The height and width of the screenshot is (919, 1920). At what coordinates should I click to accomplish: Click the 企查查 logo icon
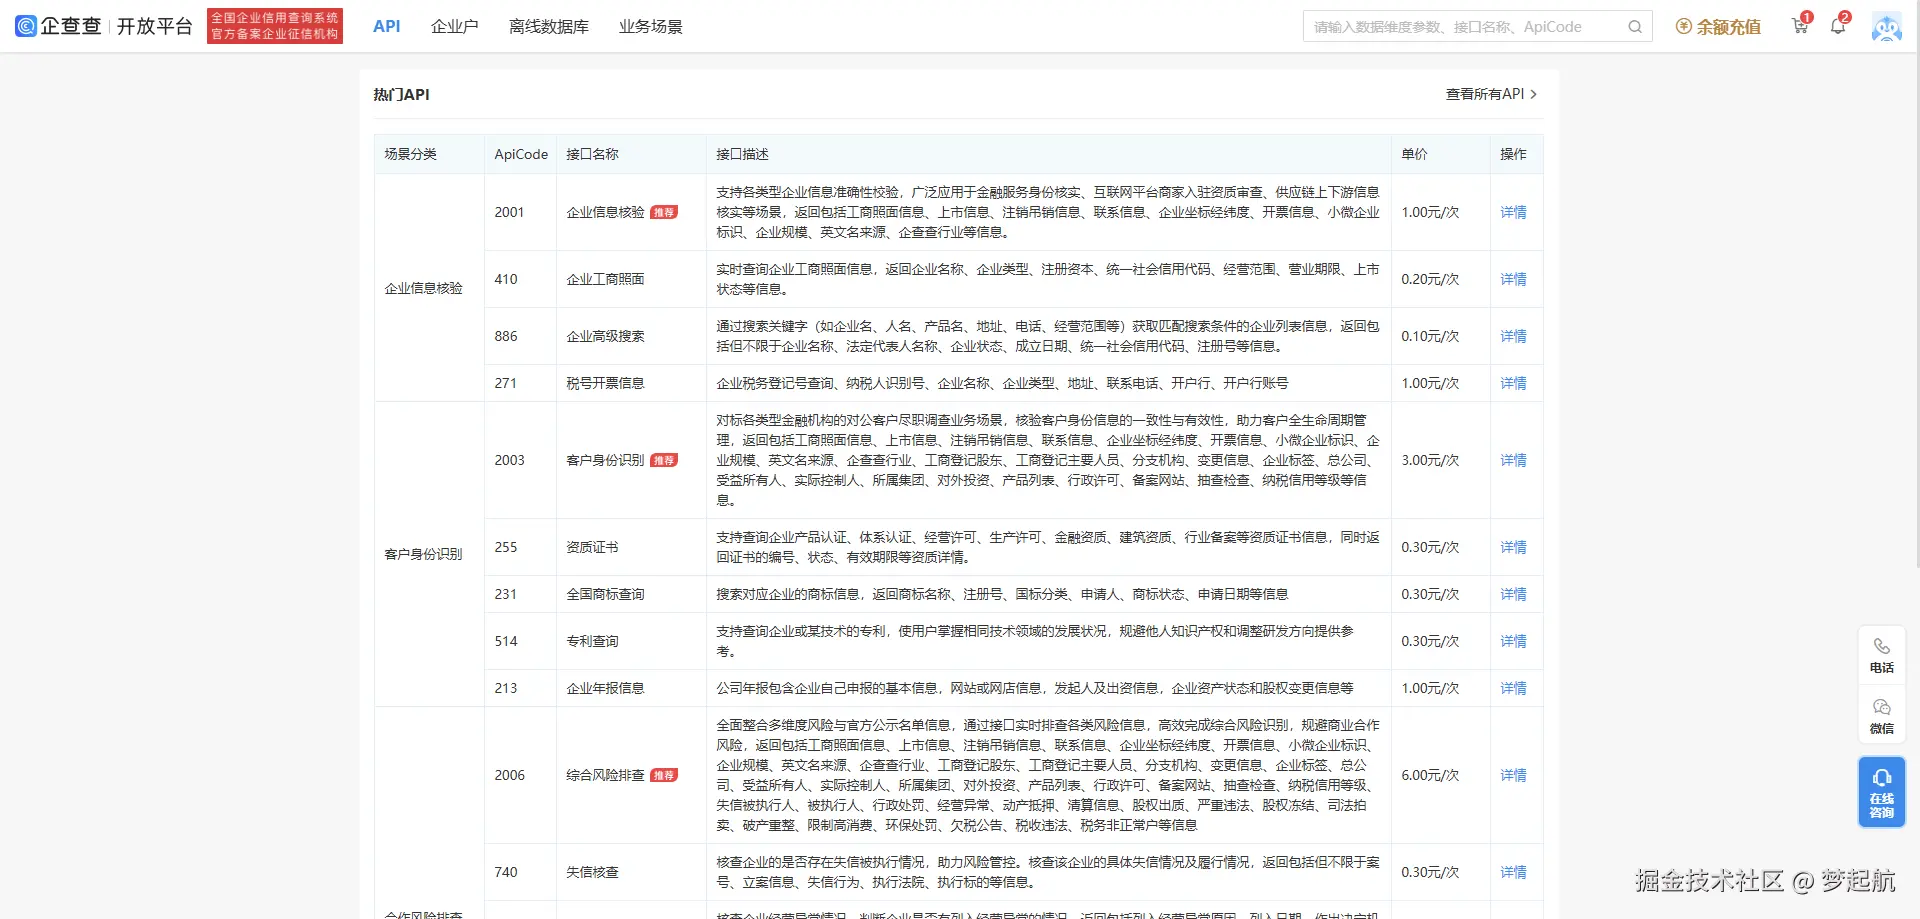tap(26, 26)
